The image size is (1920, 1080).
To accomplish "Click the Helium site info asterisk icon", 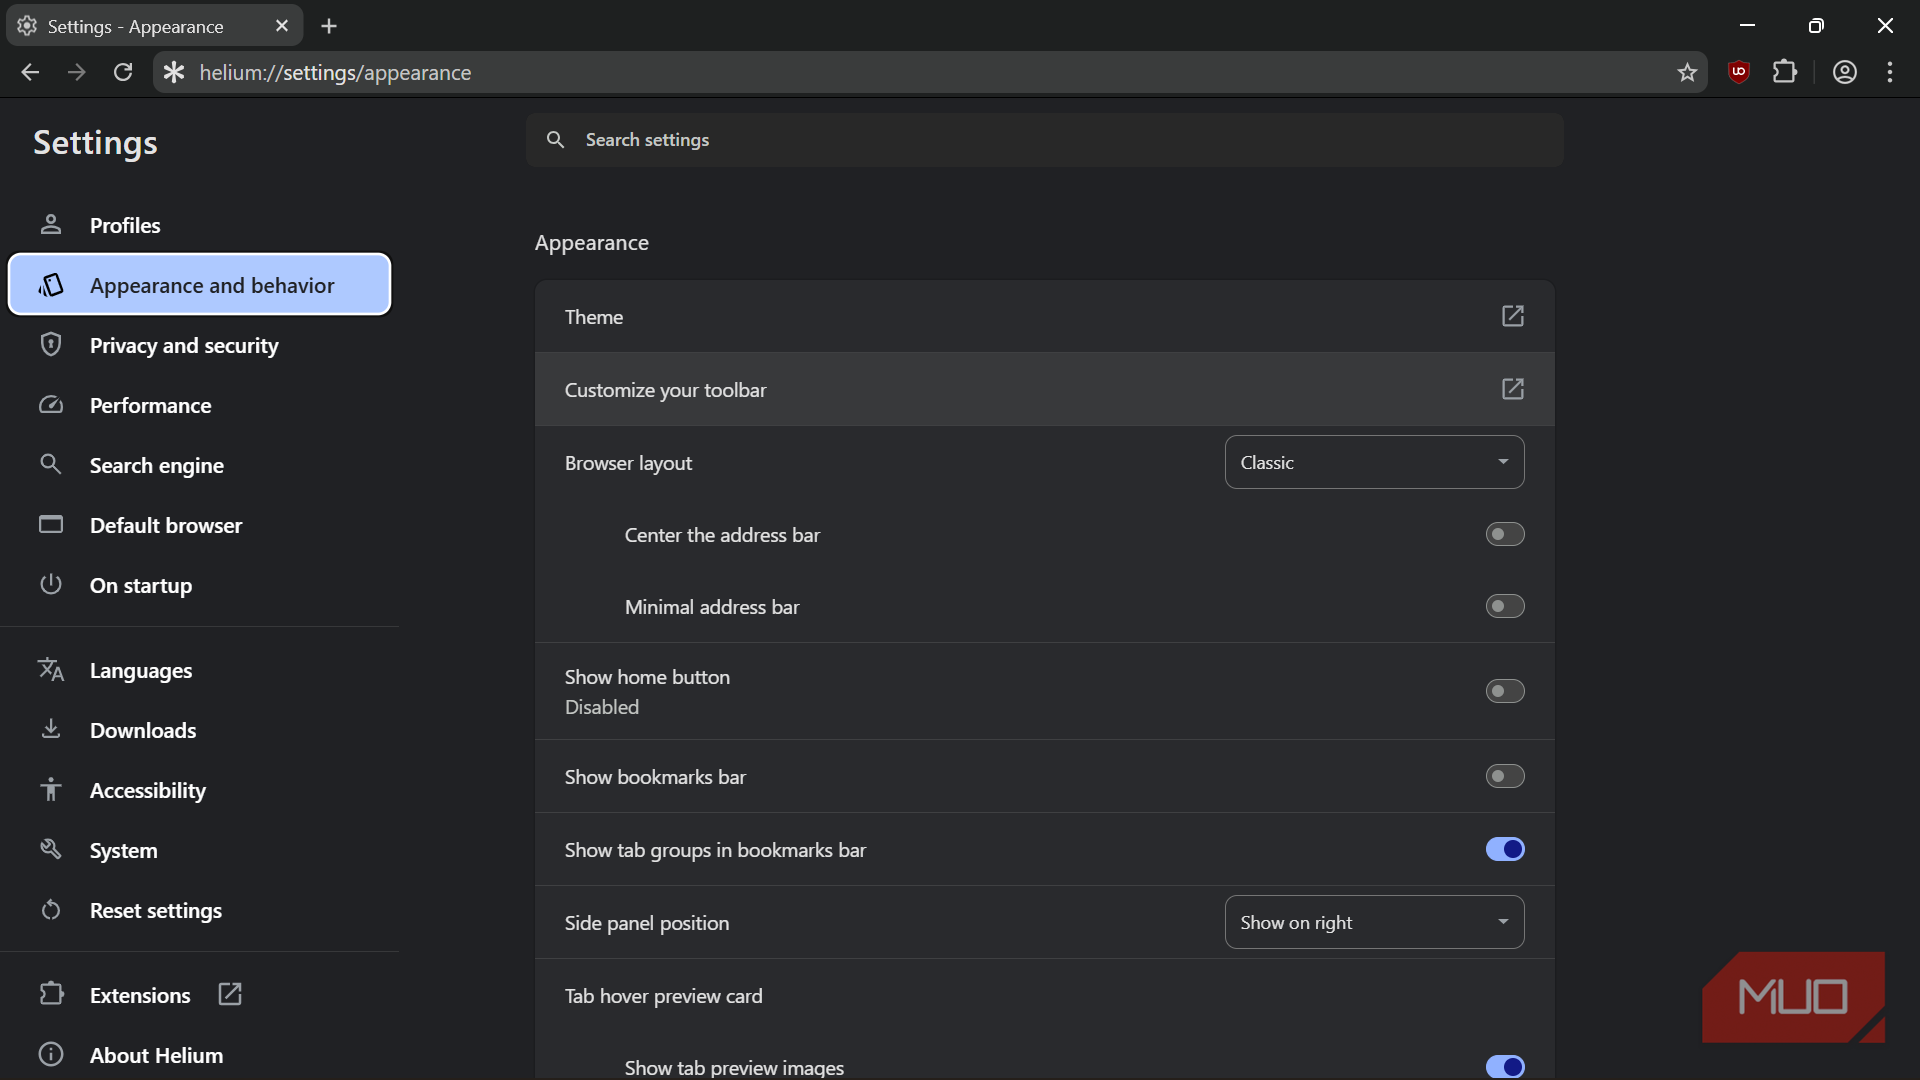I will point(174,72).
